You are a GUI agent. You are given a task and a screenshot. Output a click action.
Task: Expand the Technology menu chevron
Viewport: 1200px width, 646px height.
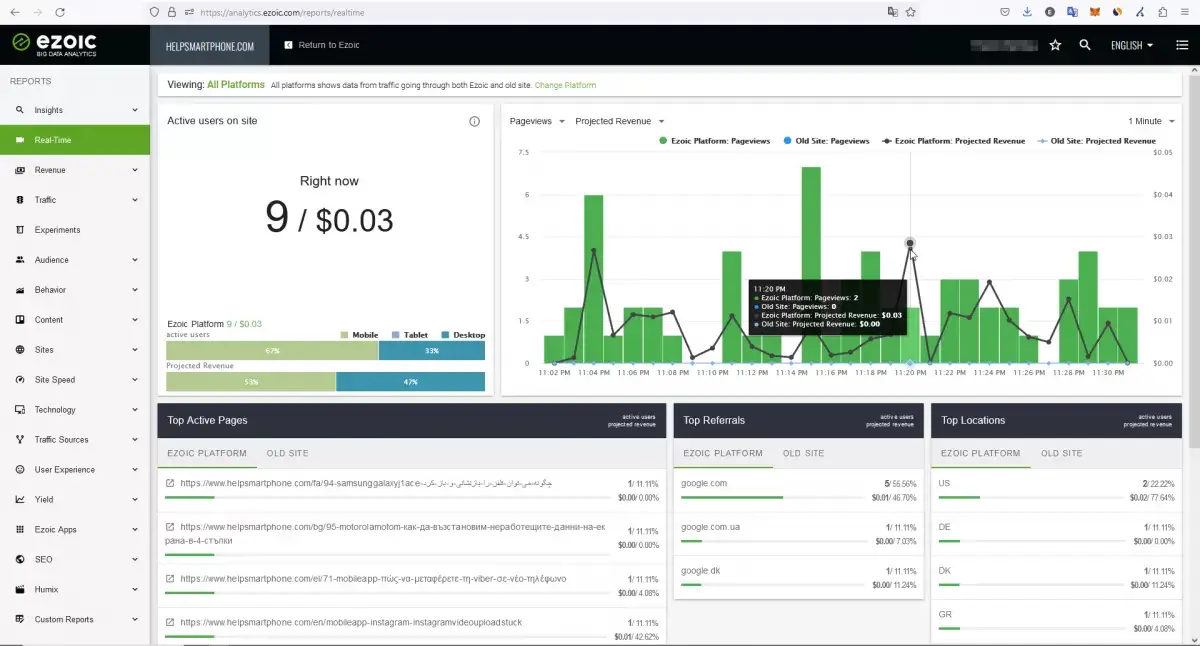(x=135, y=410)
